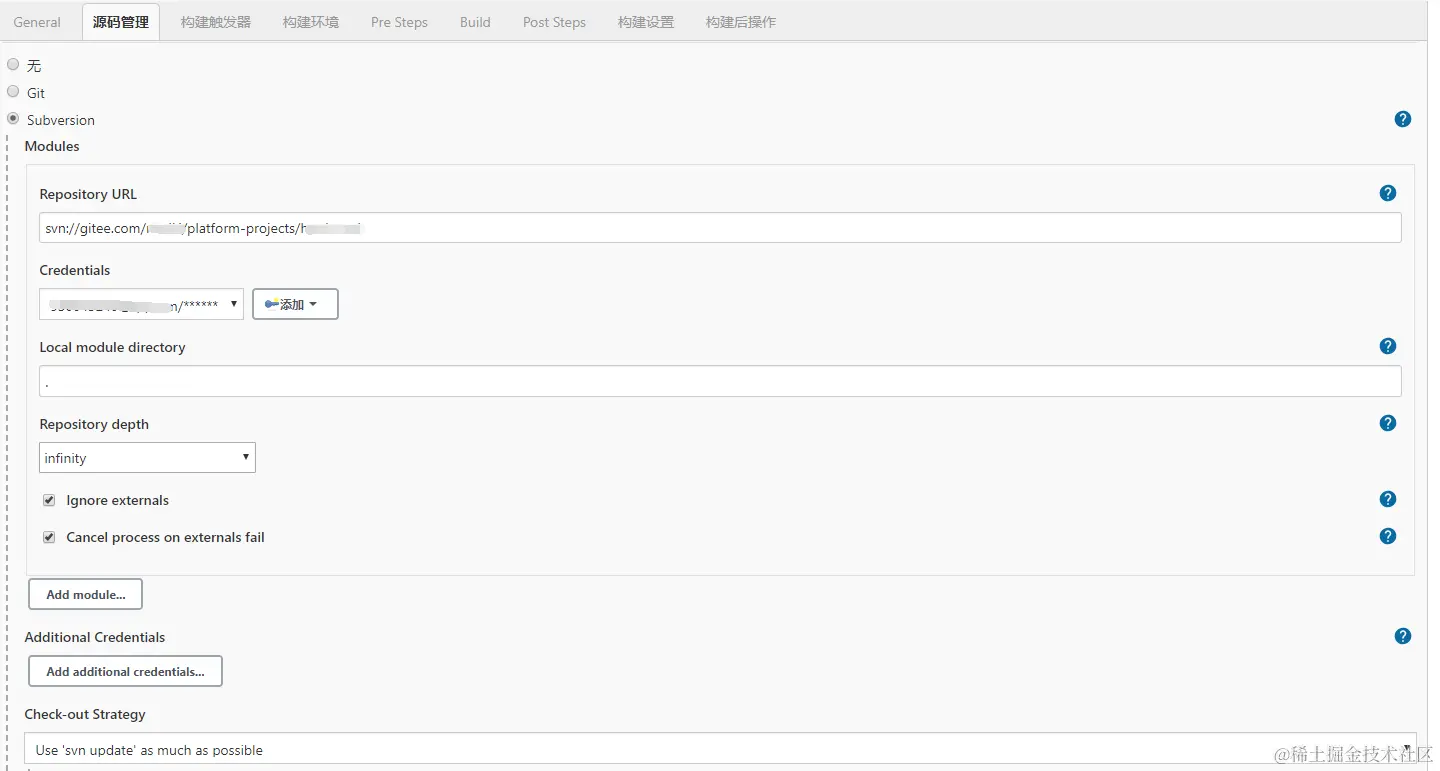This screenshot has width=1440, height=771.
Task: Toggle Cancel process on externals fail checkbox
Action: pyautogui.click(x=49, y=537)
